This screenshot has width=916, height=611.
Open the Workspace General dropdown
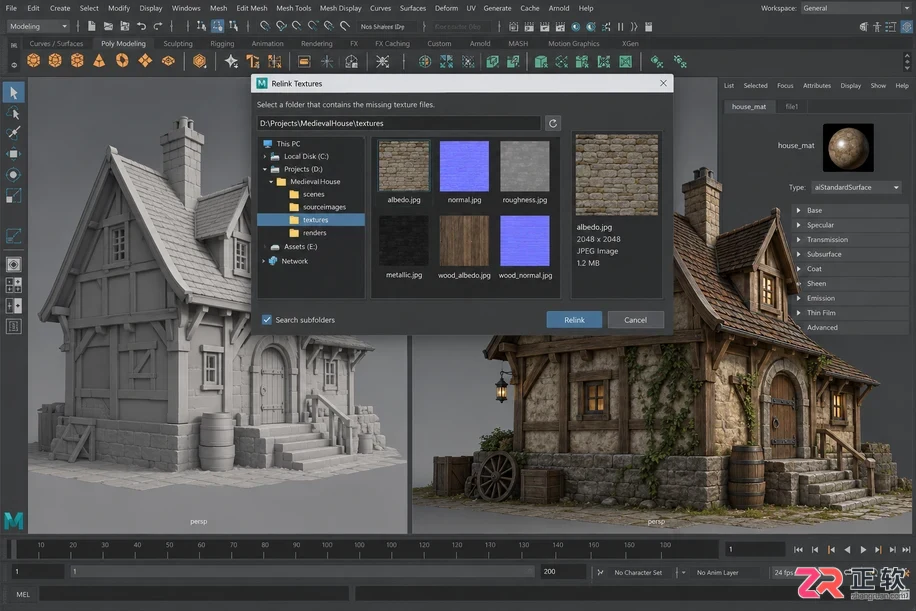pos(855,8)
